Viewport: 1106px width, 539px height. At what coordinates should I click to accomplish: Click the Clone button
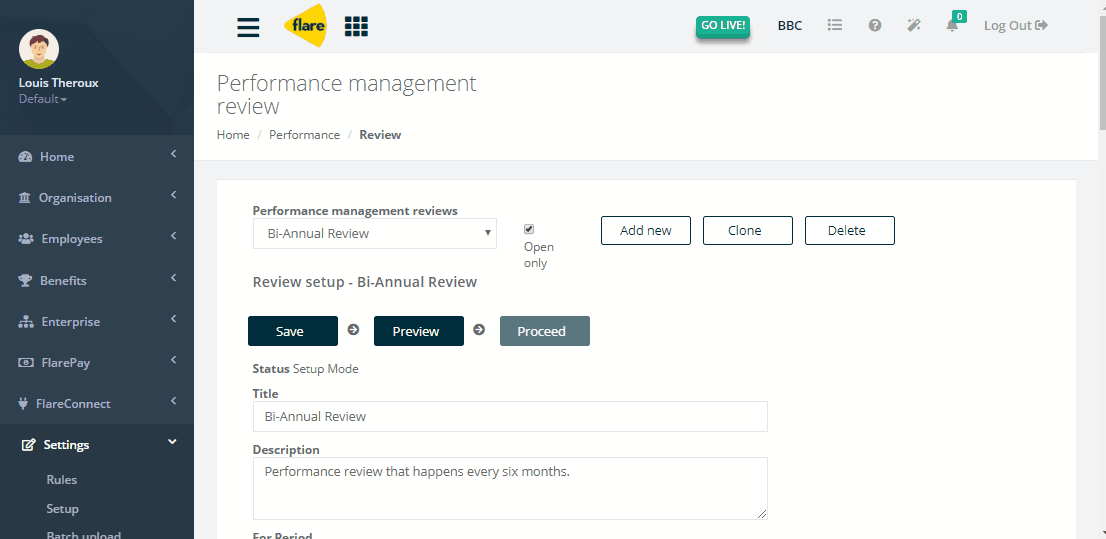[x=748, y=231]
